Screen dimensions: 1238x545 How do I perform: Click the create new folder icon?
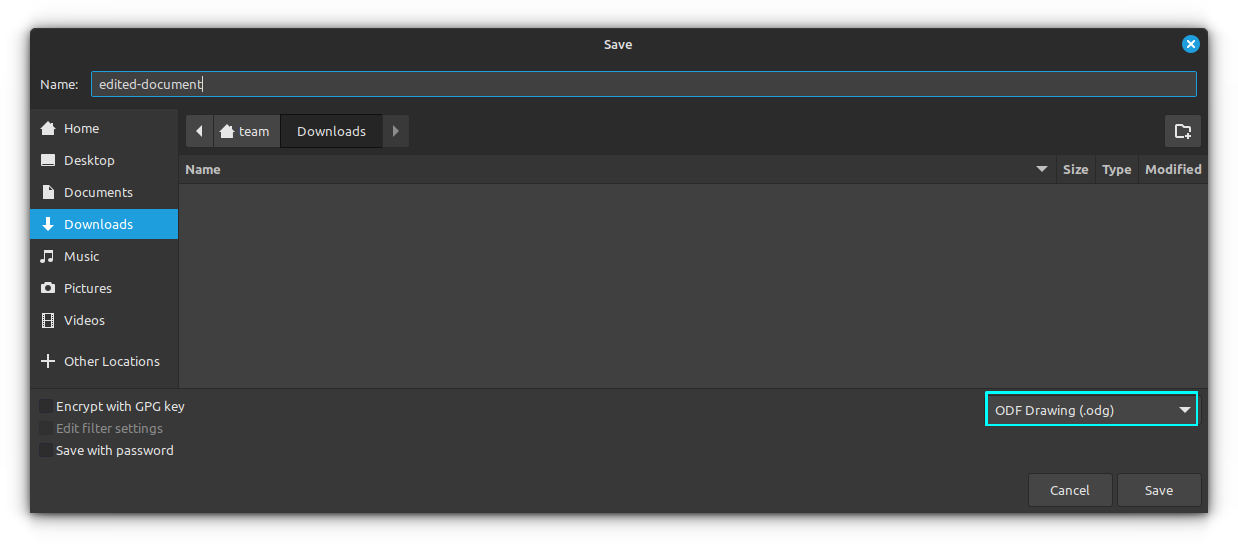click(1183, 131)
